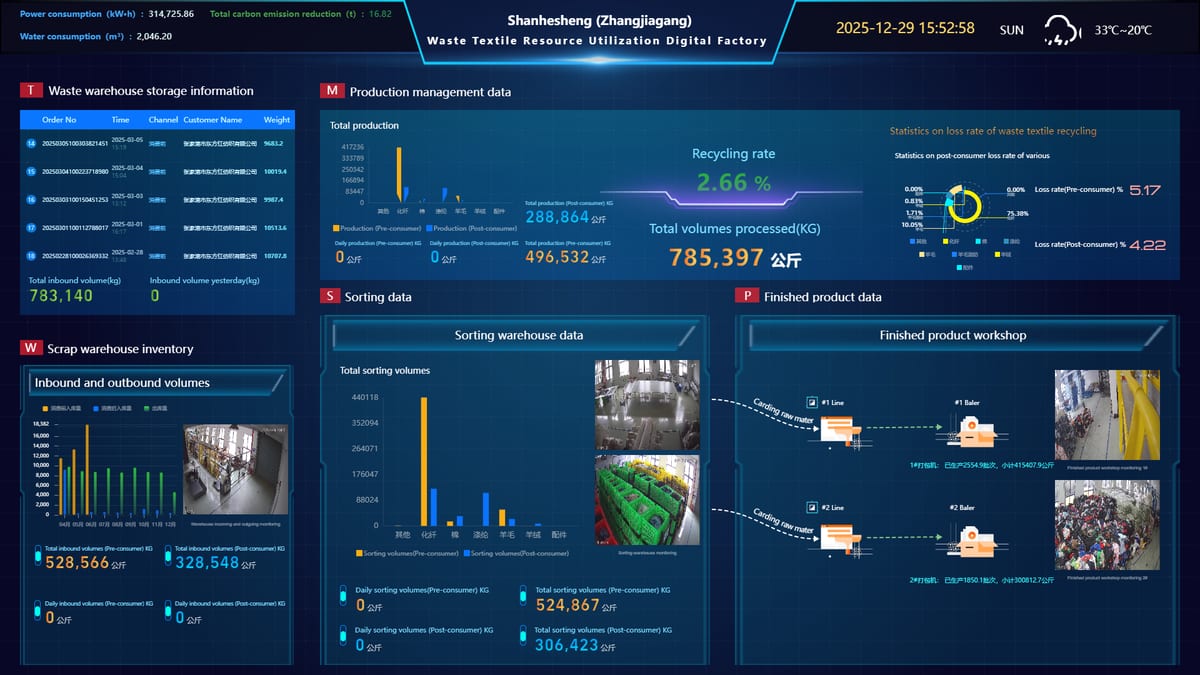Select the weather icon in the top header

[1061, 30]
